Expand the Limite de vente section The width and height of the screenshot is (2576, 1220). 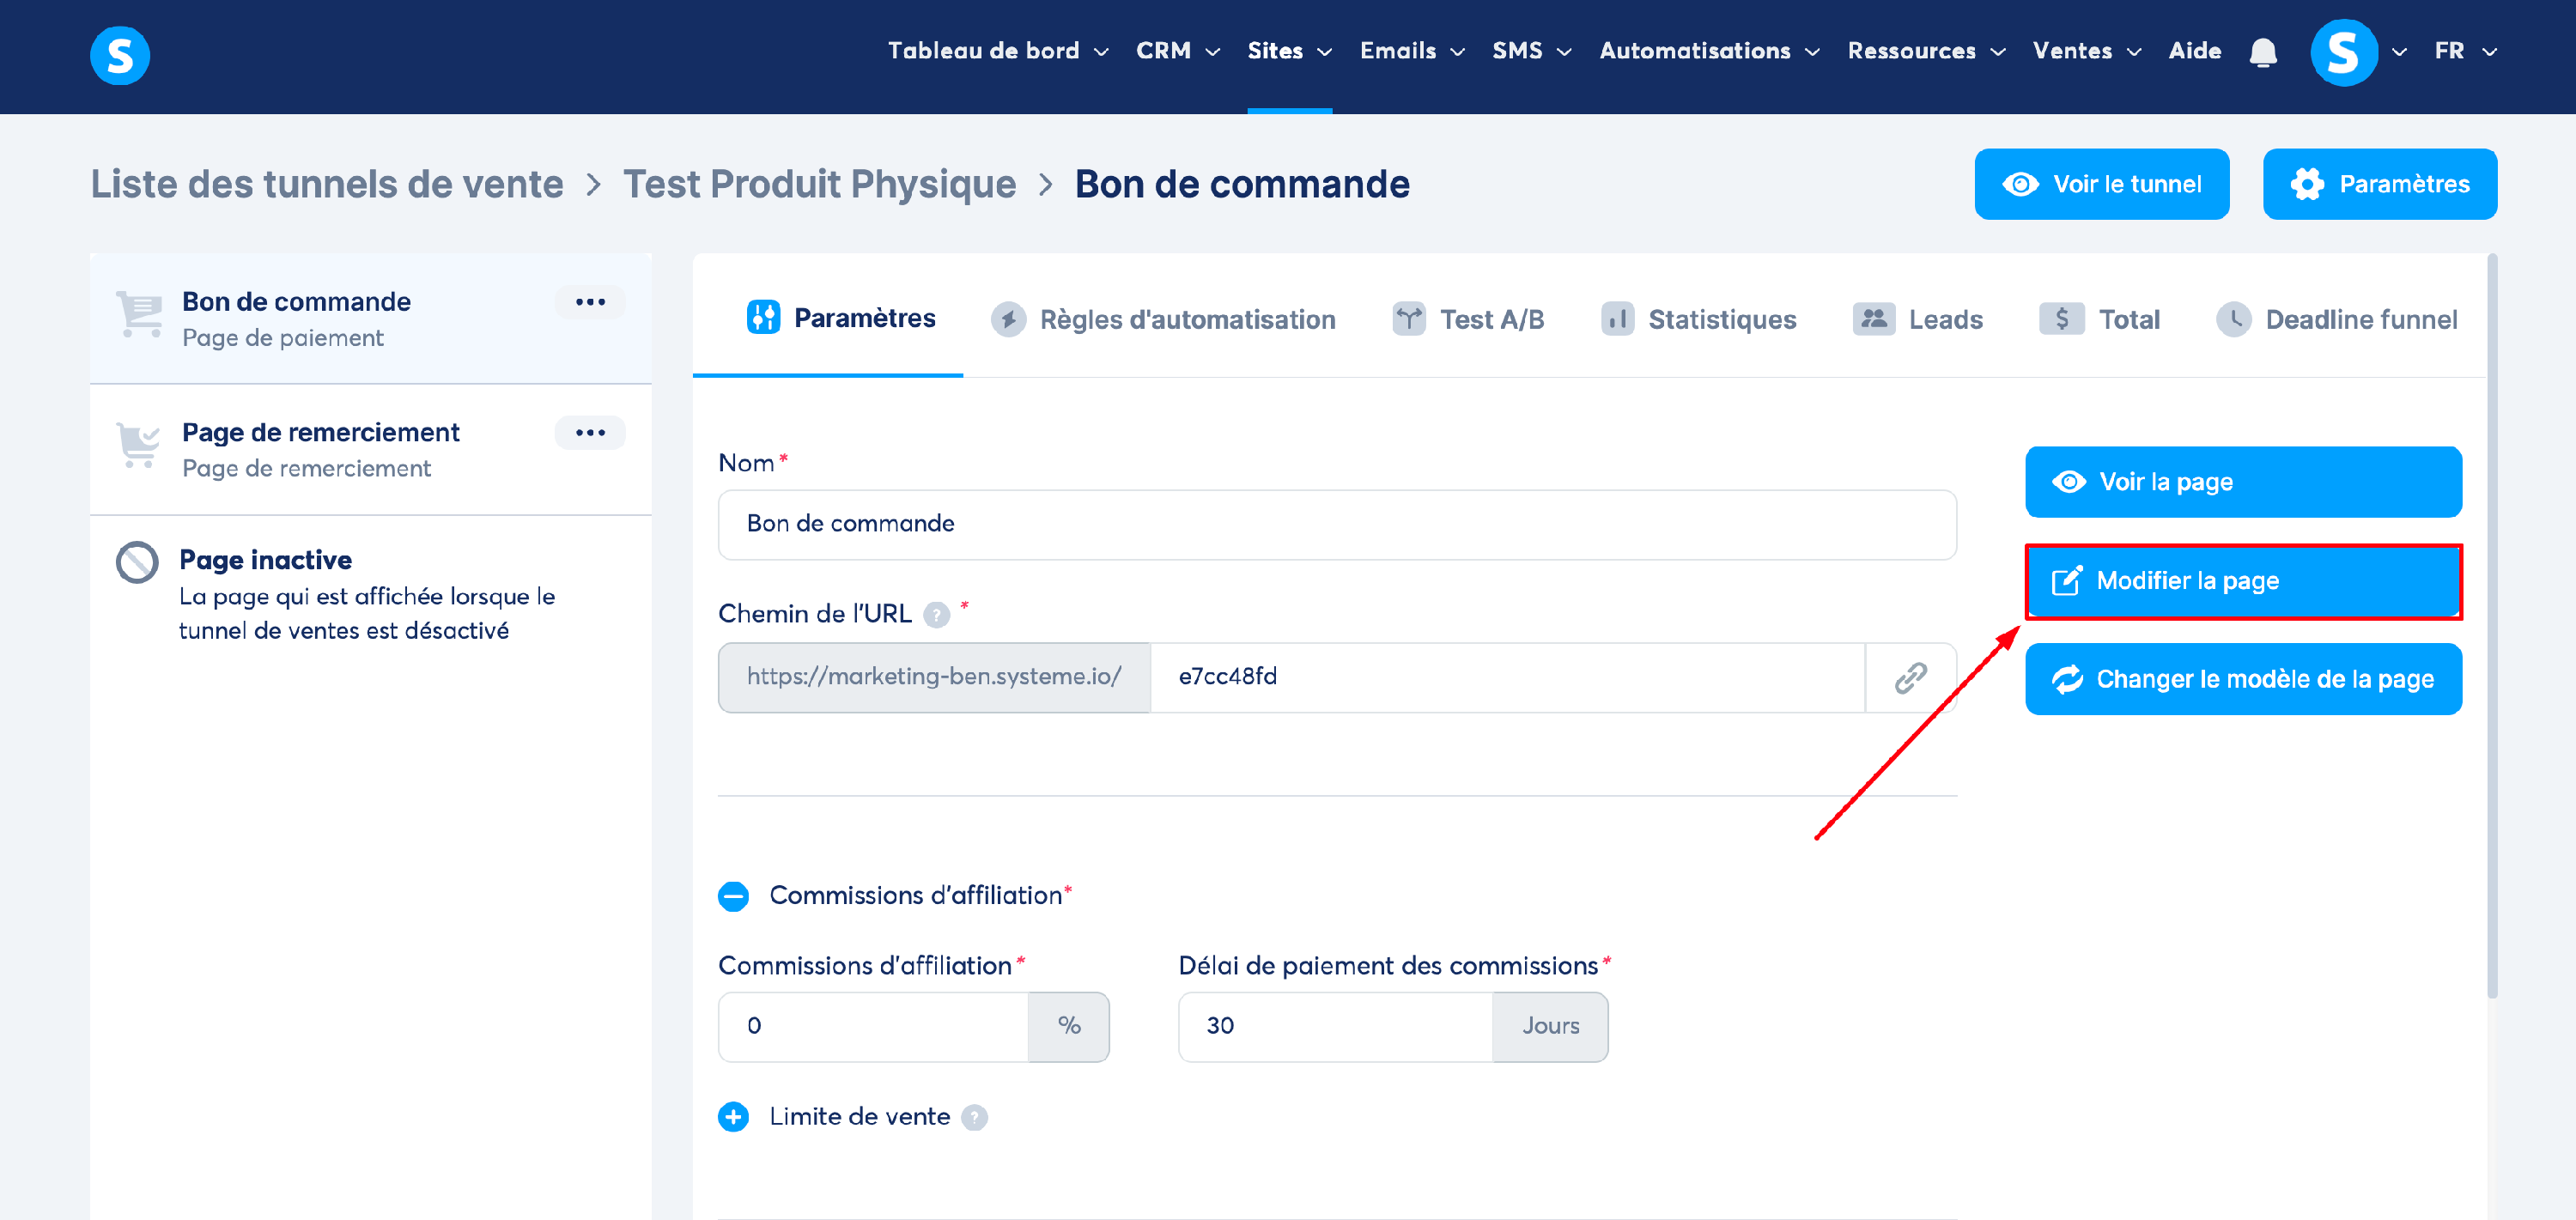(733, 1117)
